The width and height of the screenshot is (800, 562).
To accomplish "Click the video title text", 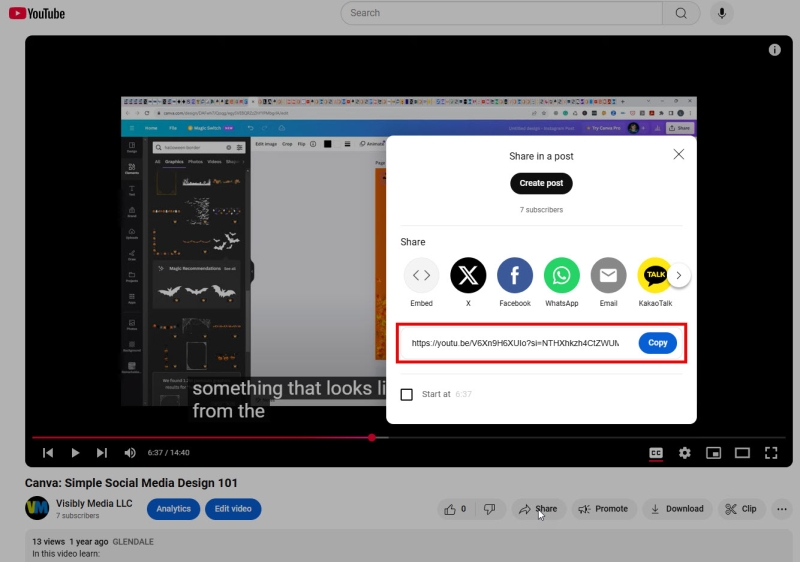I will (131, 483).
